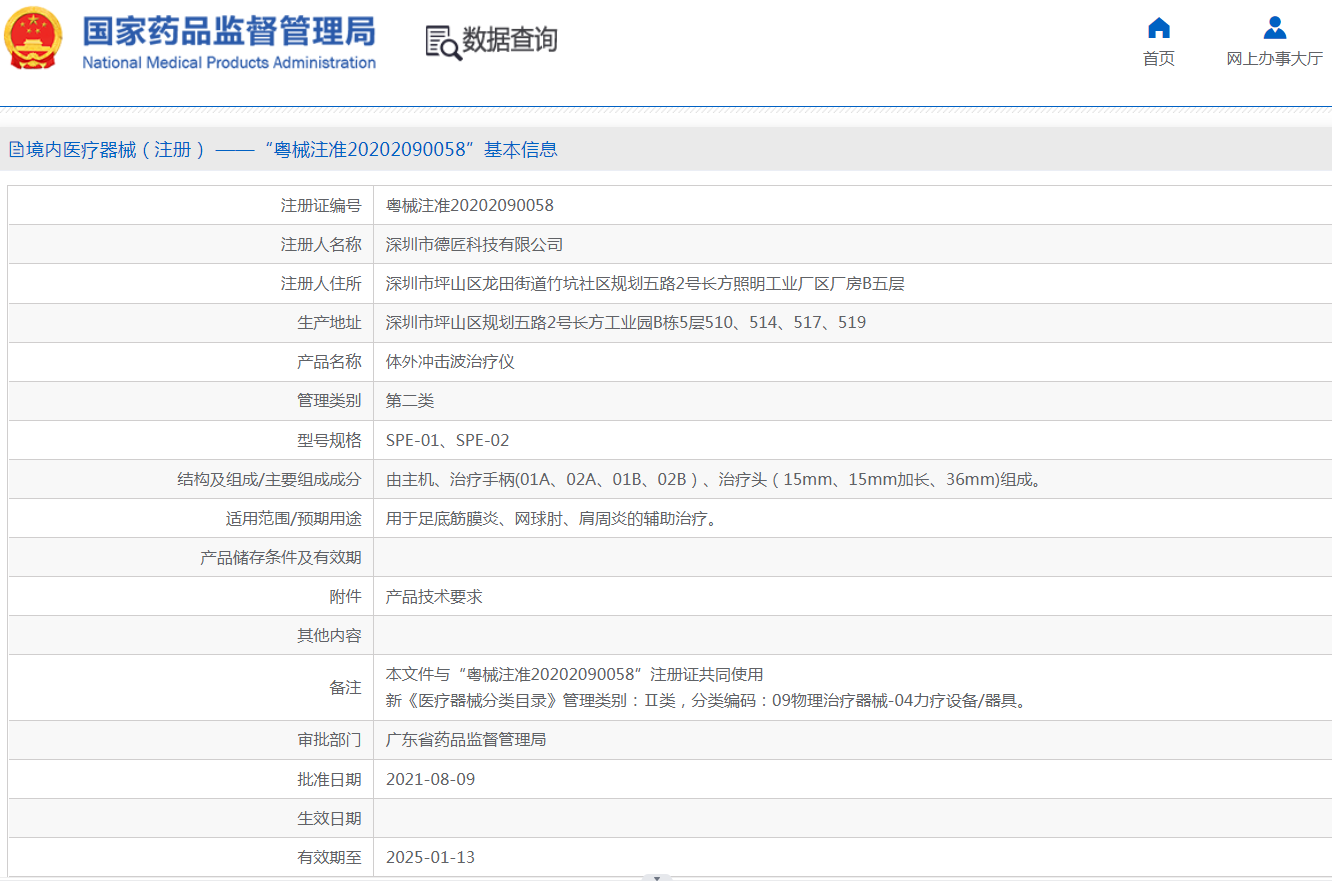1332x881 pixels.
Task: Click the 产品技术要求 attachment link
Action: (x=434, y=597)
